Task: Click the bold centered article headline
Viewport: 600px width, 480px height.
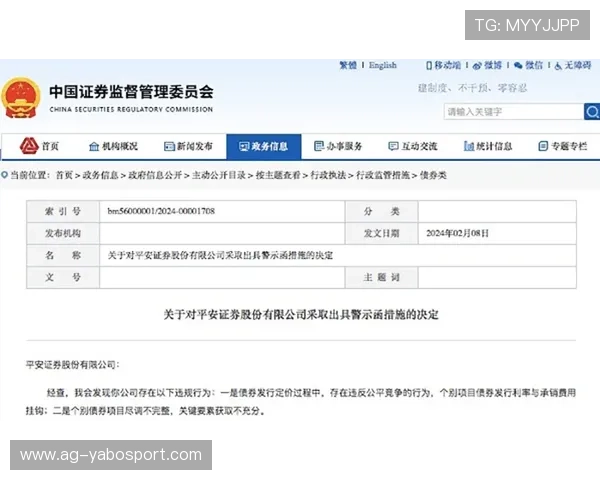Action: (301, 315)
